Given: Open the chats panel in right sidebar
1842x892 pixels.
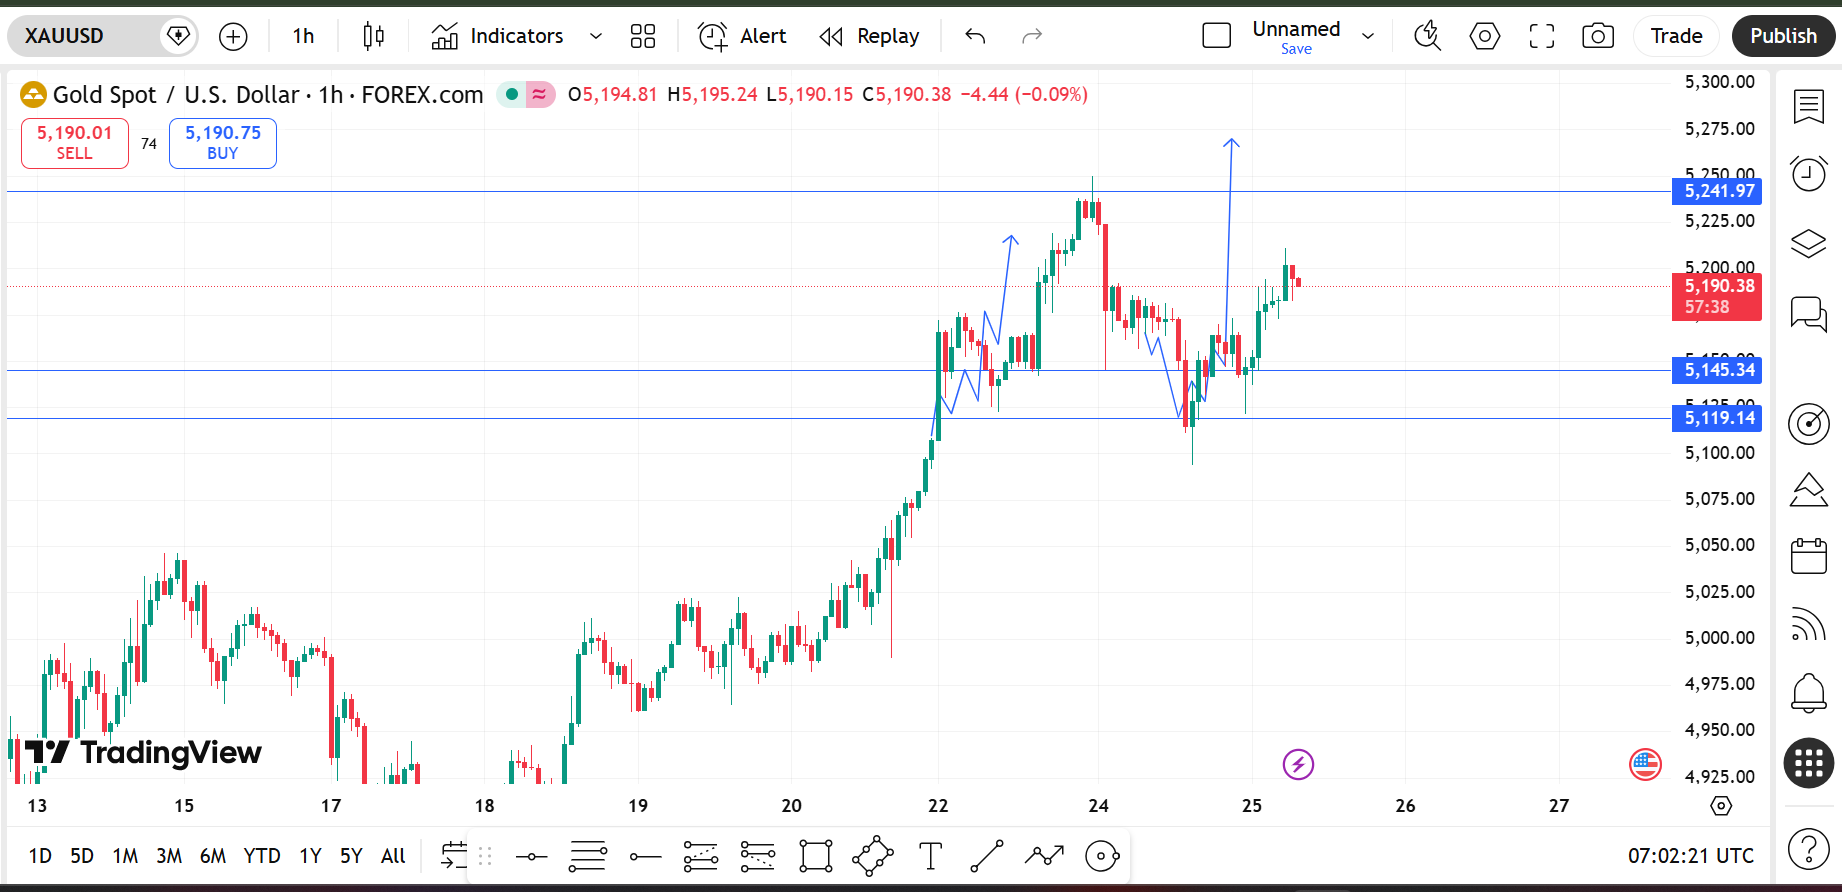Looking at the screenshot, I should tap(1808, 314).
